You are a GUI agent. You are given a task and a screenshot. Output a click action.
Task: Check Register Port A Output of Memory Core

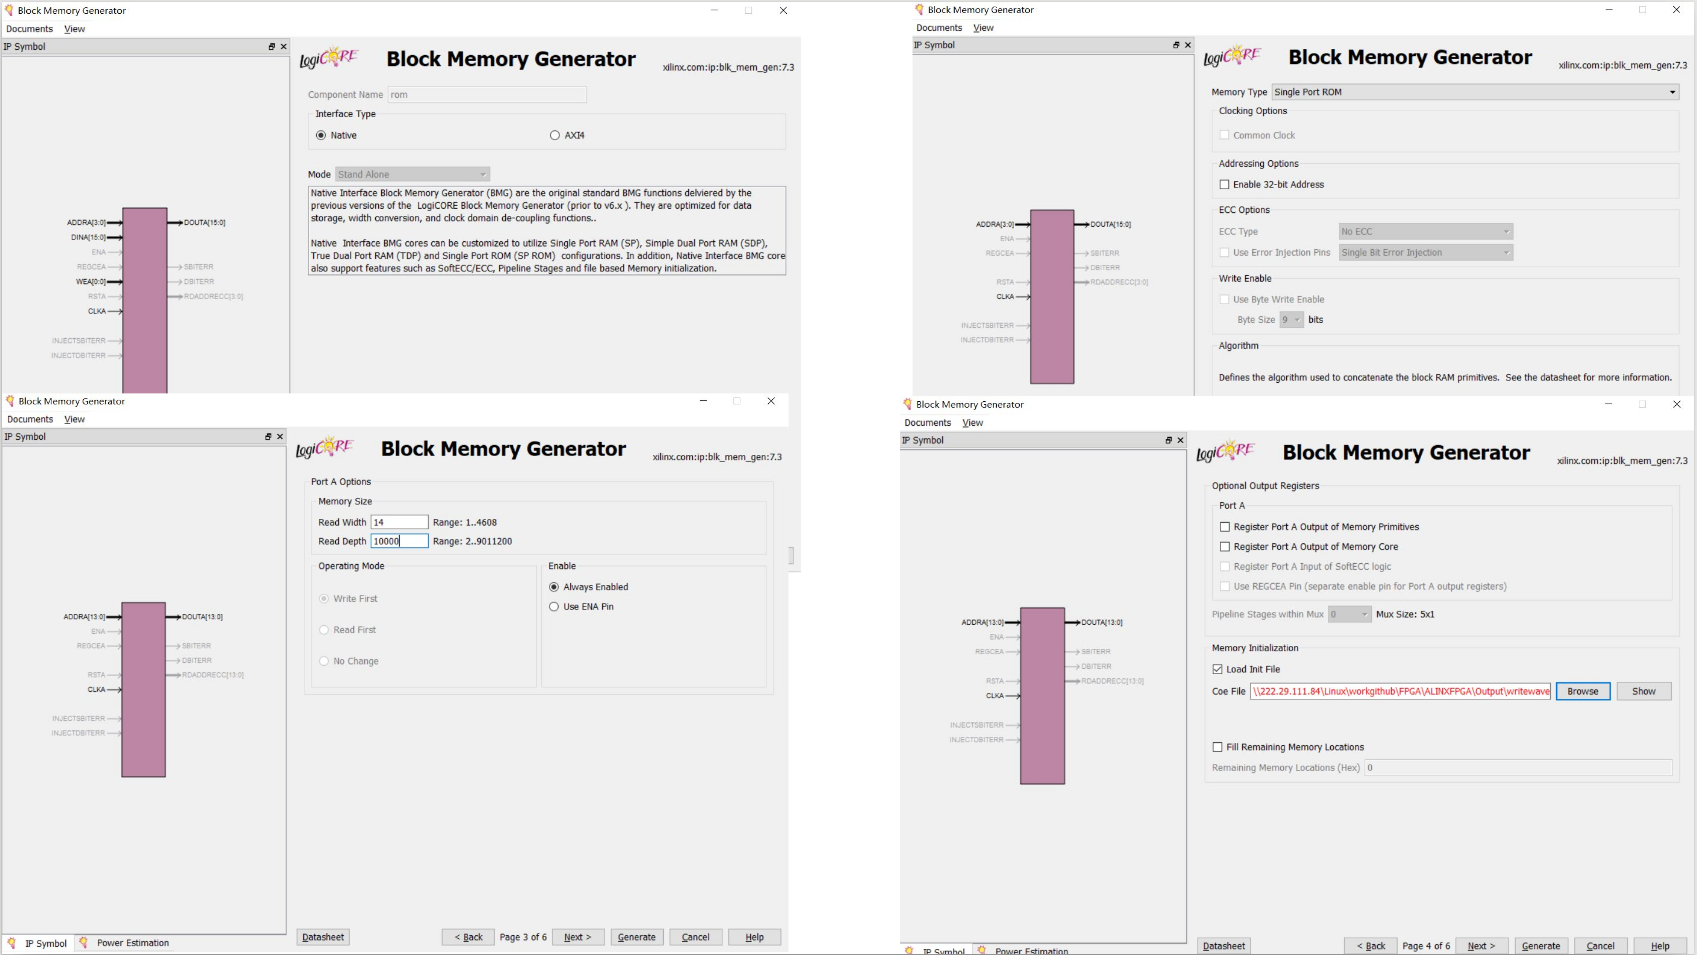point(1225,547)
